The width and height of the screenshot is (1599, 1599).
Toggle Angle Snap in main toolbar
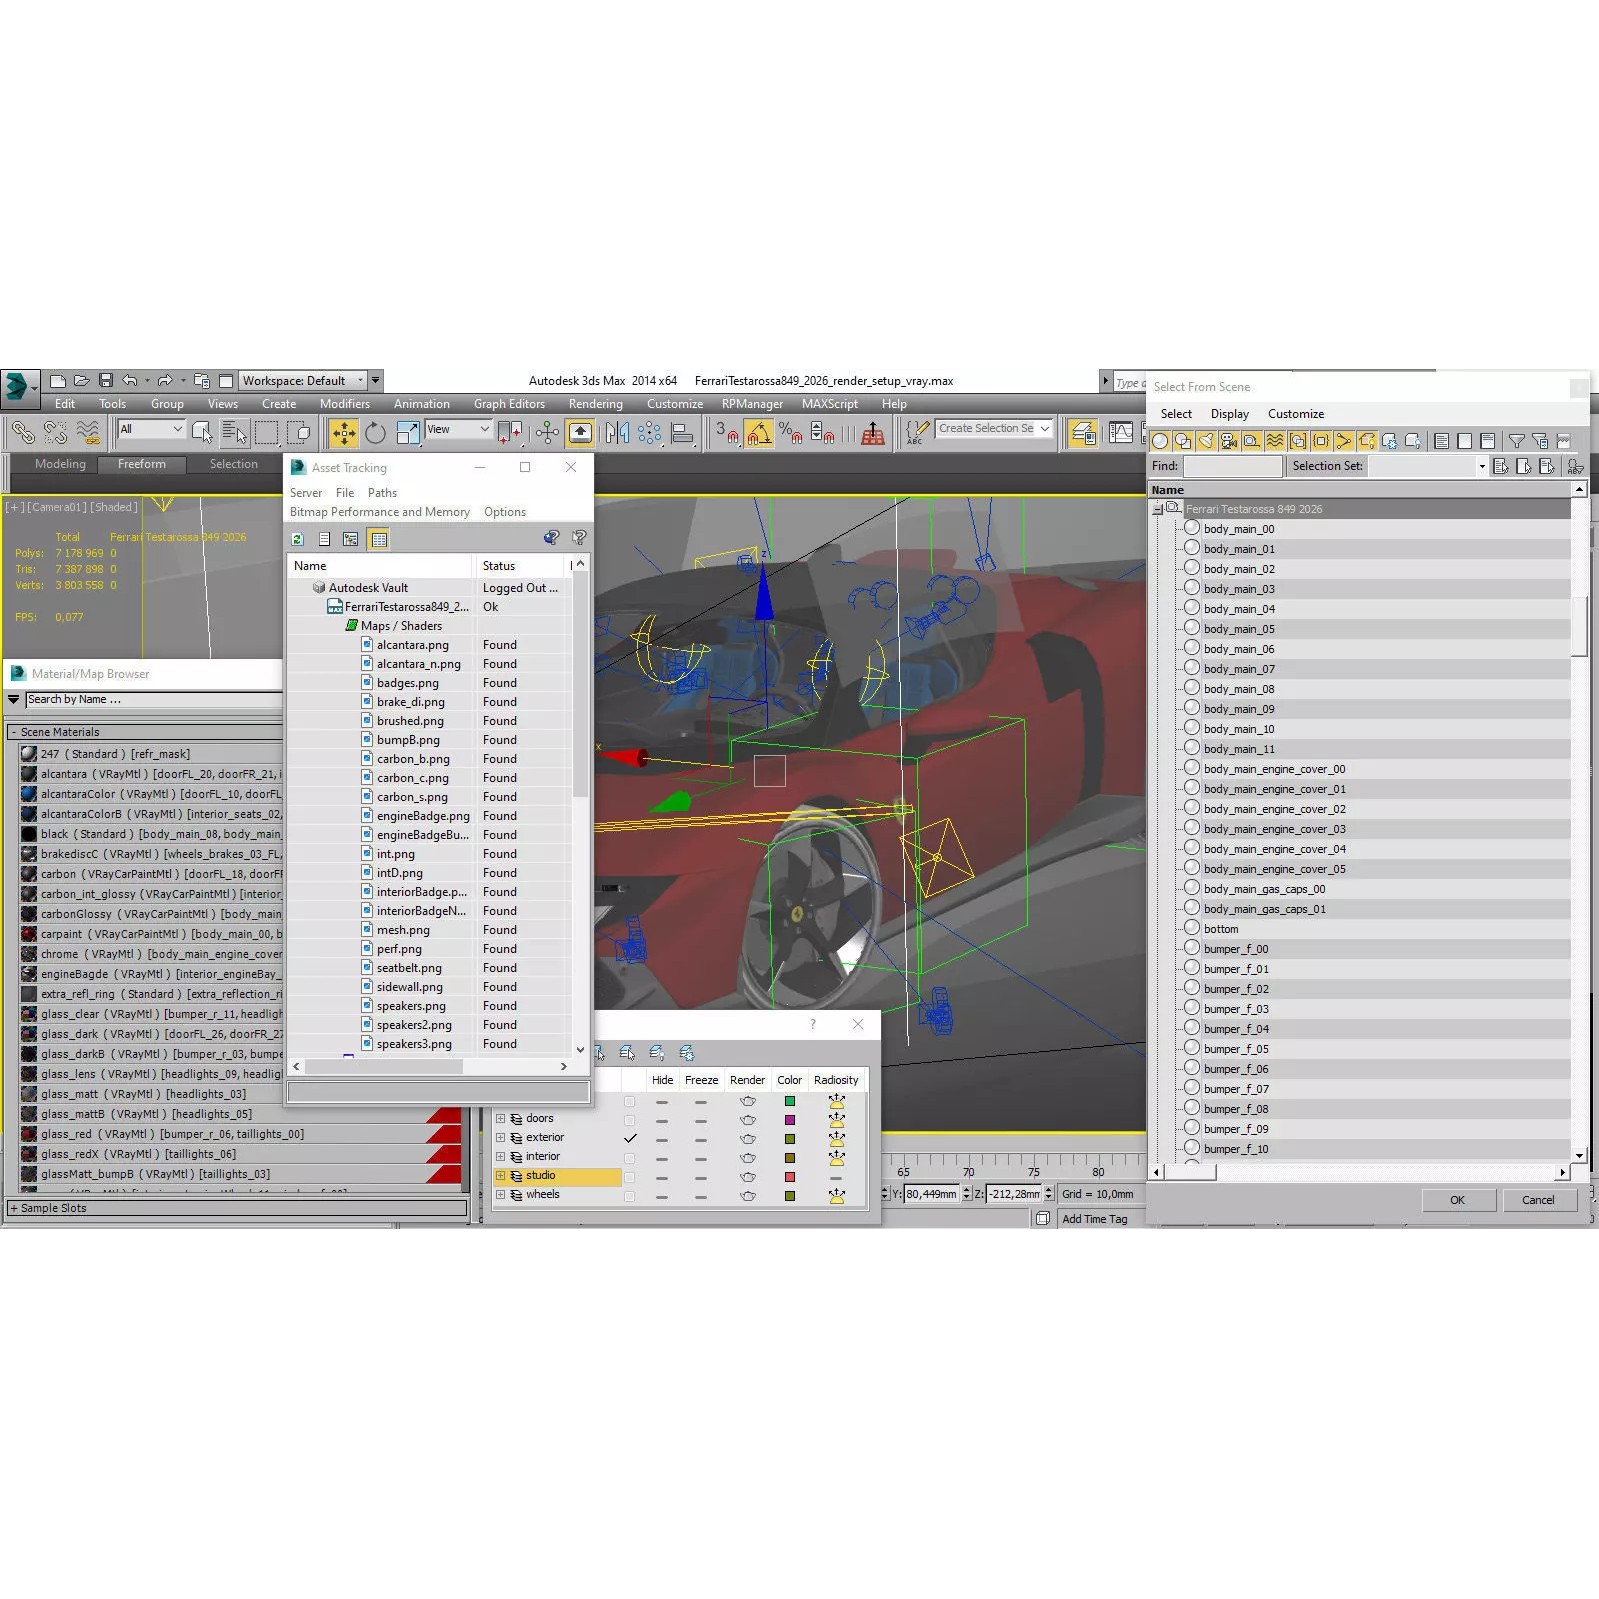click(759, 433)
